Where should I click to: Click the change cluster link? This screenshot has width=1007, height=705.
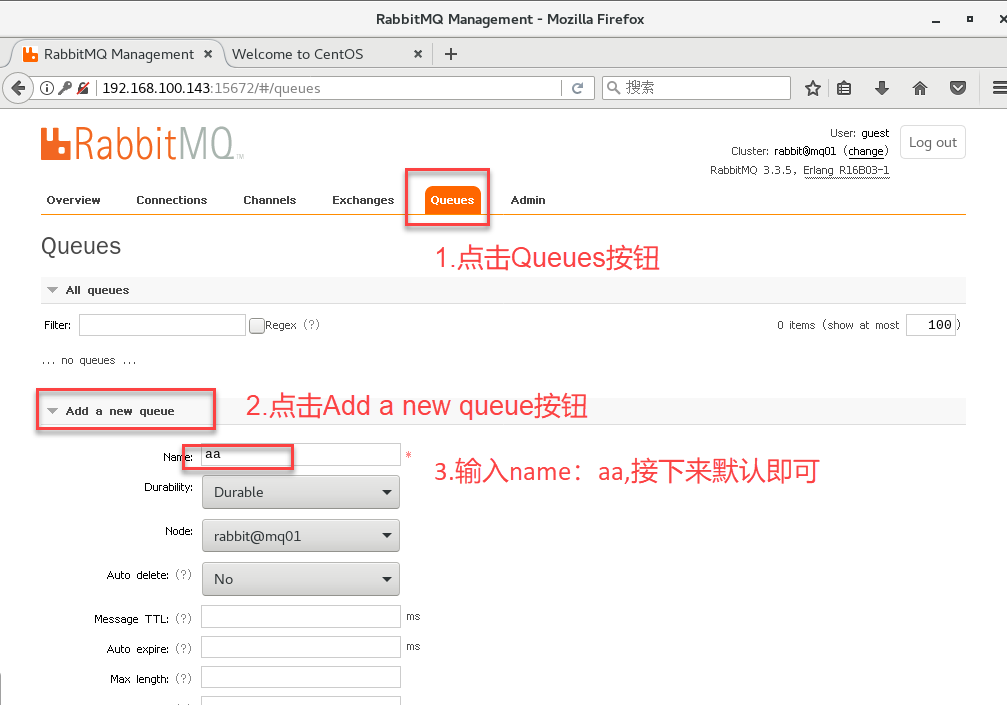[866, 150]
